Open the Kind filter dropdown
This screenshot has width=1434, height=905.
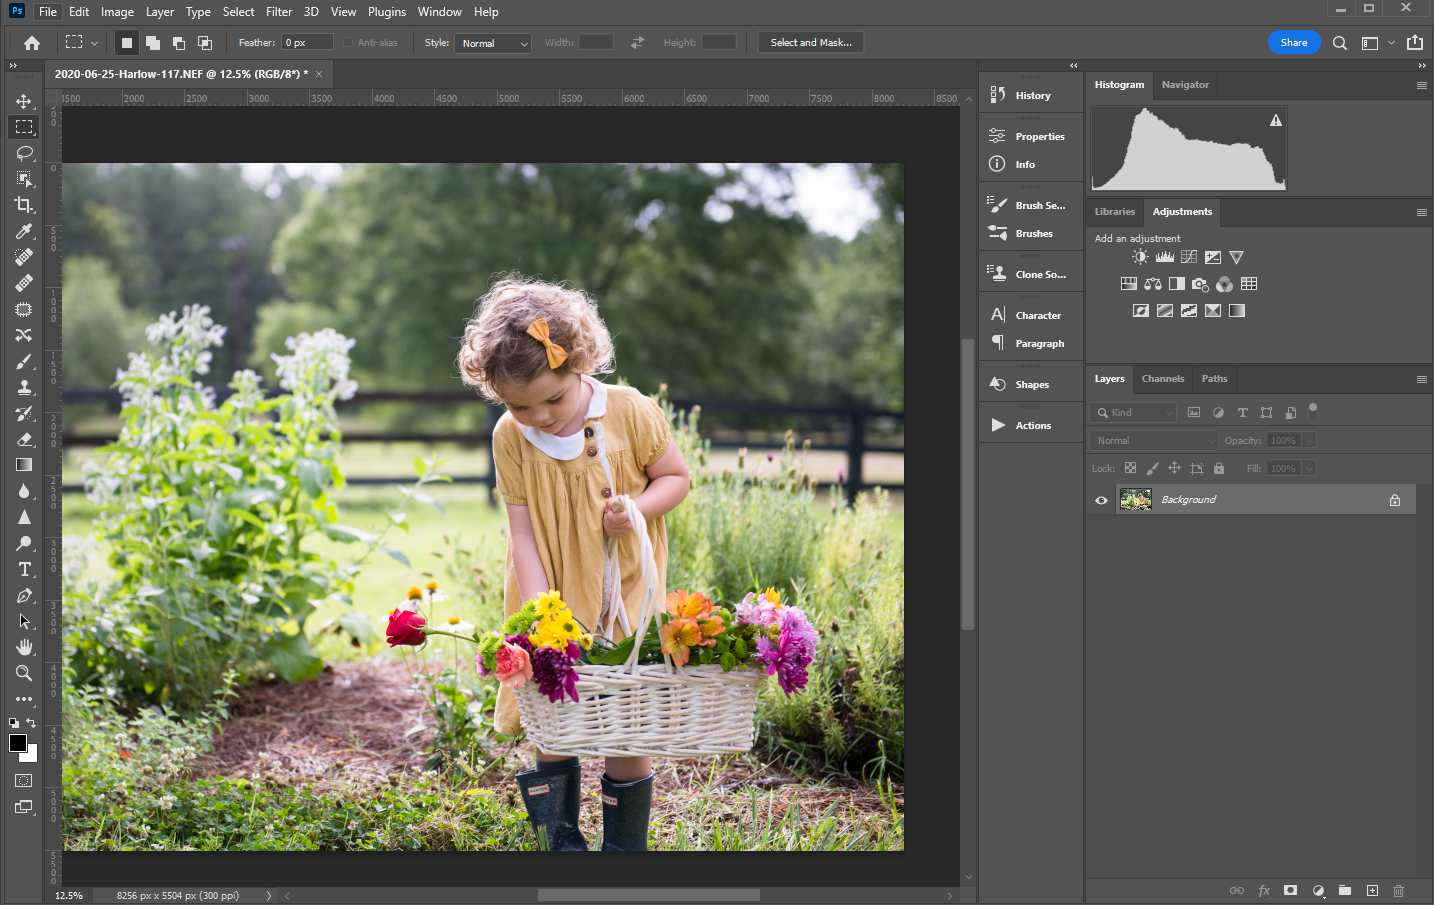(x=1134, y=412)
